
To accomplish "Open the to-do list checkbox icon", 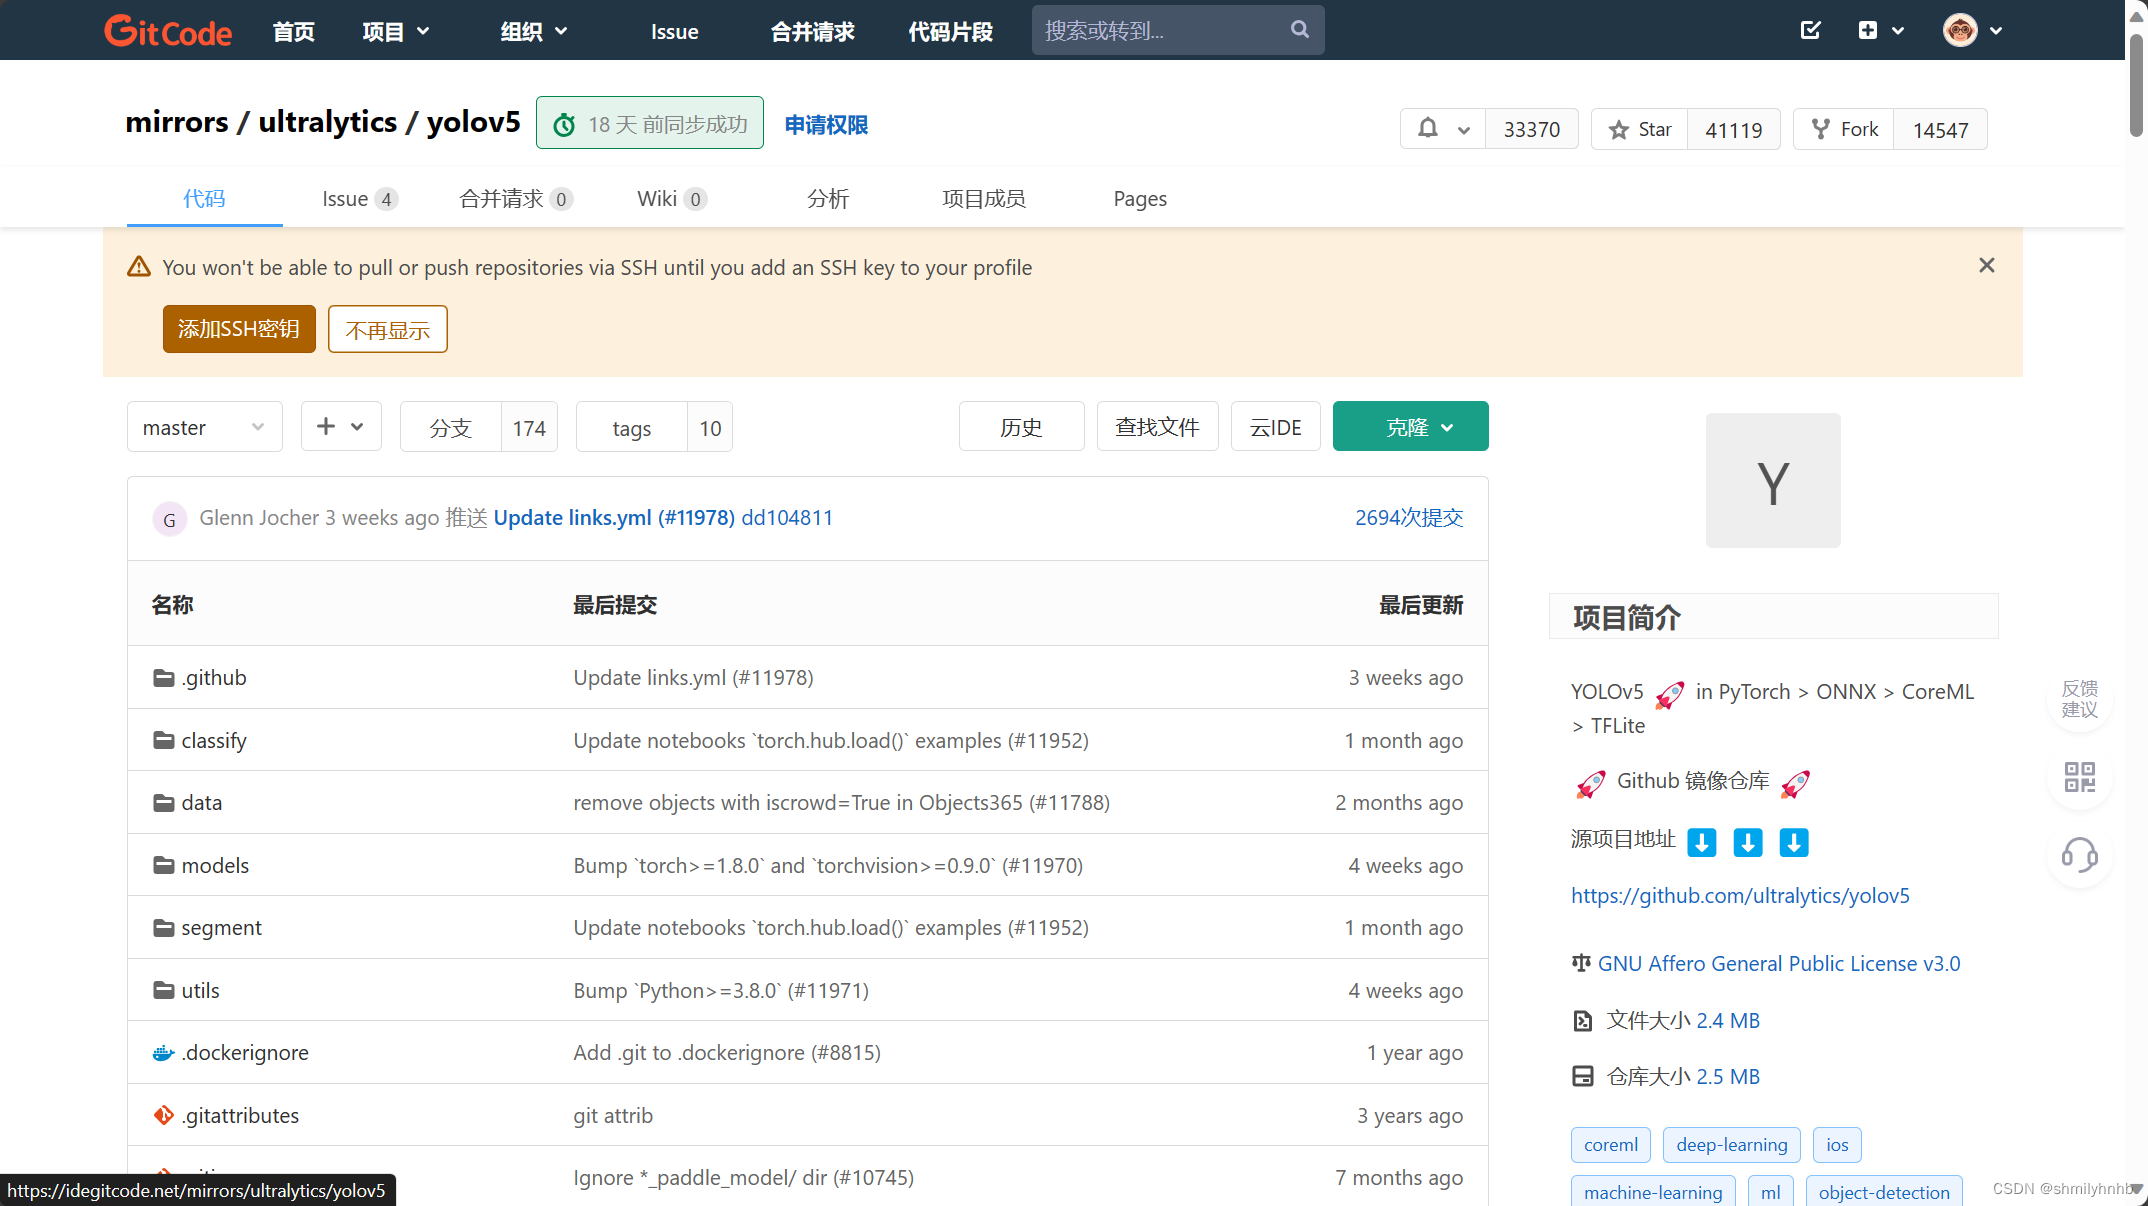I will [1810, 30].
